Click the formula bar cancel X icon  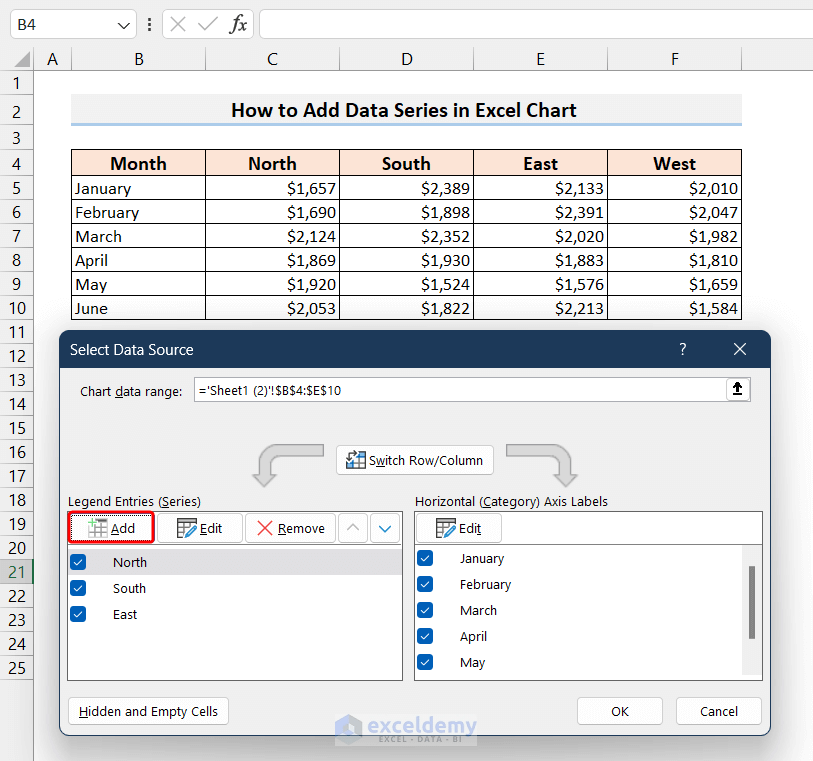(x=178, y=24)
